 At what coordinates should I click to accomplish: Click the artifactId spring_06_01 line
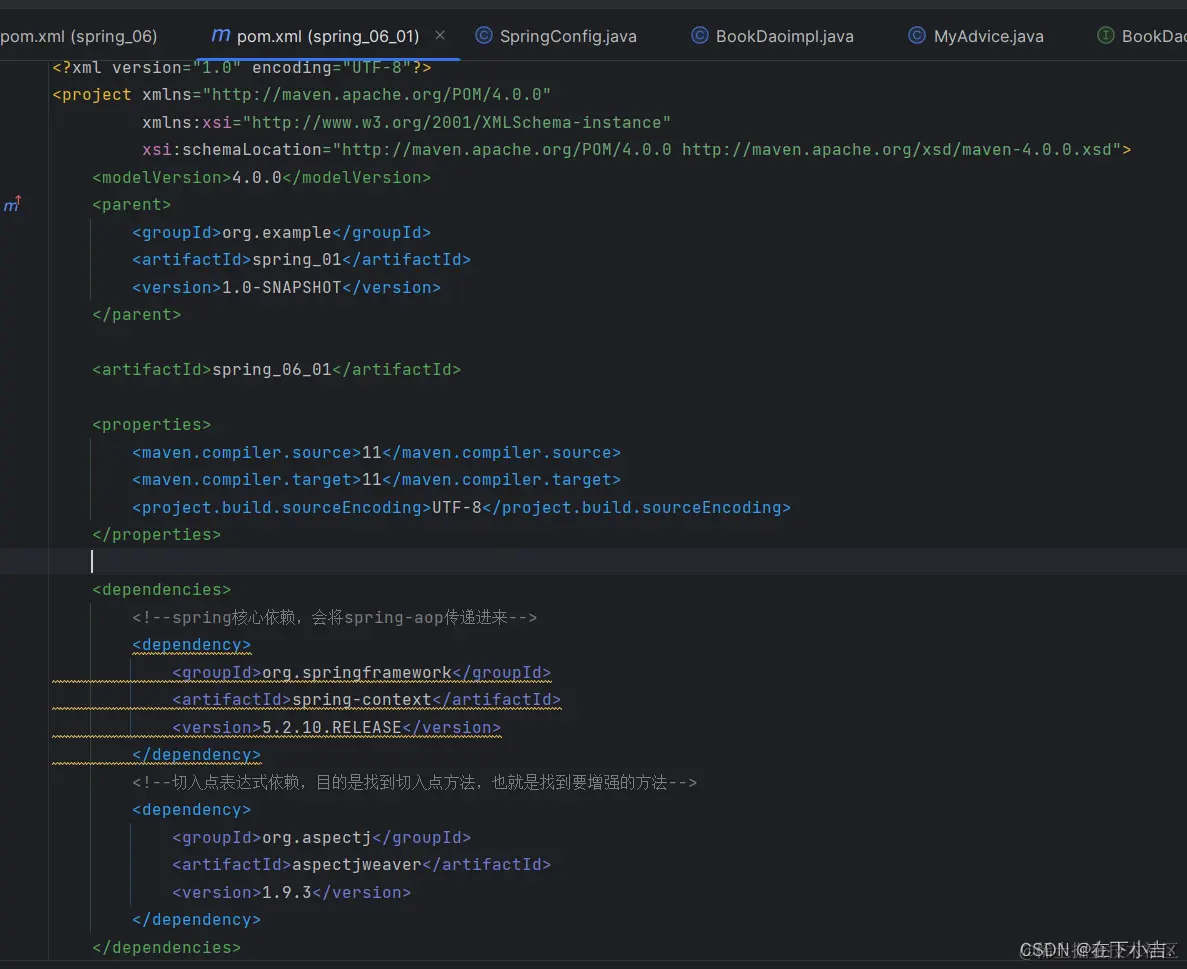click(x=276, y=369)
